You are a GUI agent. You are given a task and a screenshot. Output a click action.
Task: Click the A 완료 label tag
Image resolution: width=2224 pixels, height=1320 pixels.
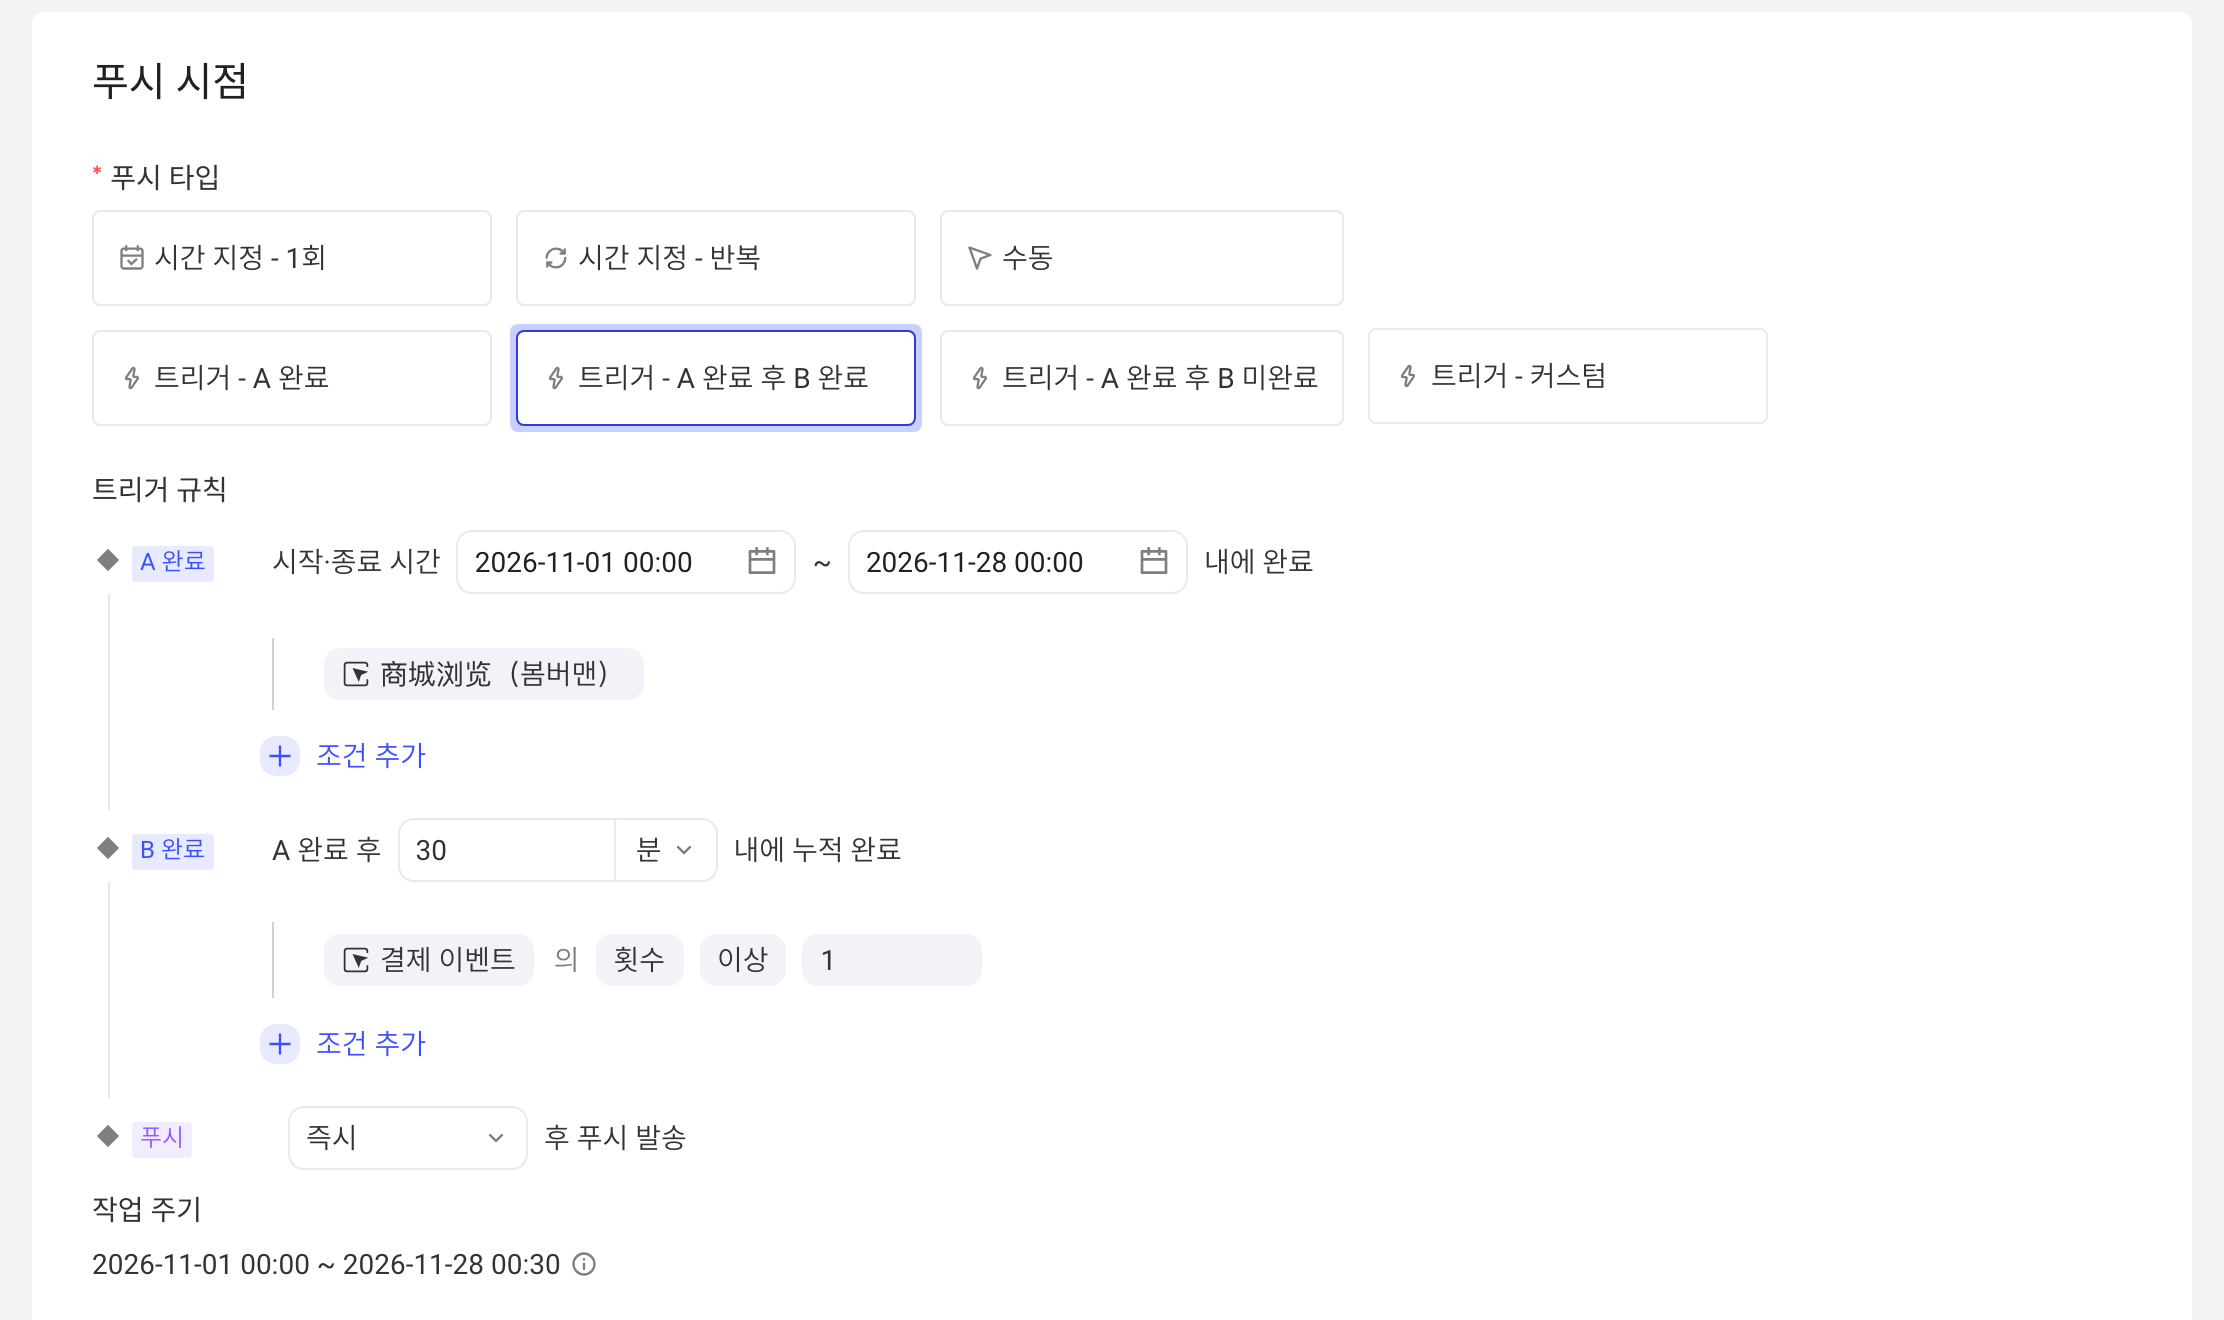click(173, 562)
